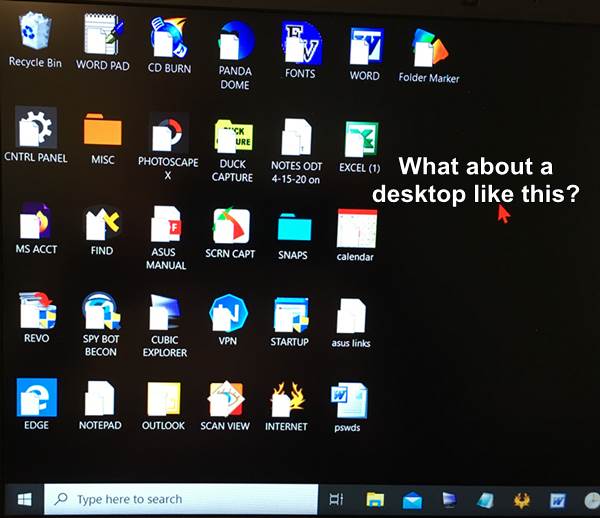Click the Type here to search box

tap(181, 499)
